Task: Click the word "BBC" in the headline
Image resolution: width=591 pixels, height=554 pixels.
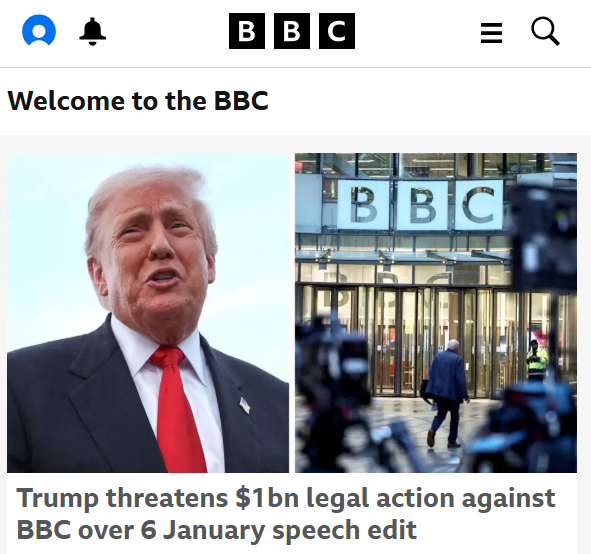Action: pos(44,530)
